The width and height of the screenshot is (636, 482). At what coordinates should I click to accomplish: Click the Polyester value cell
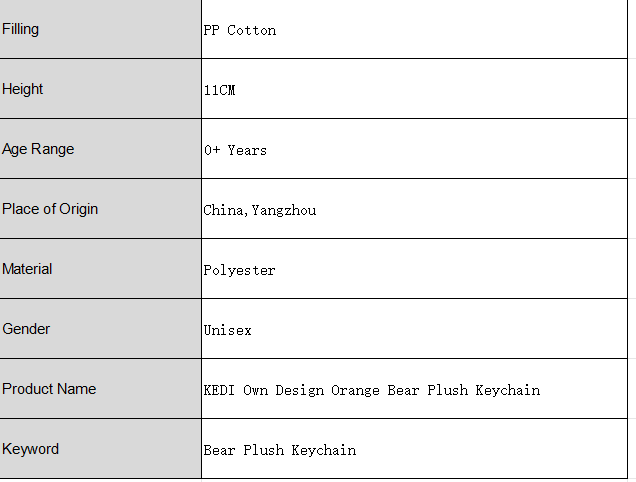tap(415, 269)
